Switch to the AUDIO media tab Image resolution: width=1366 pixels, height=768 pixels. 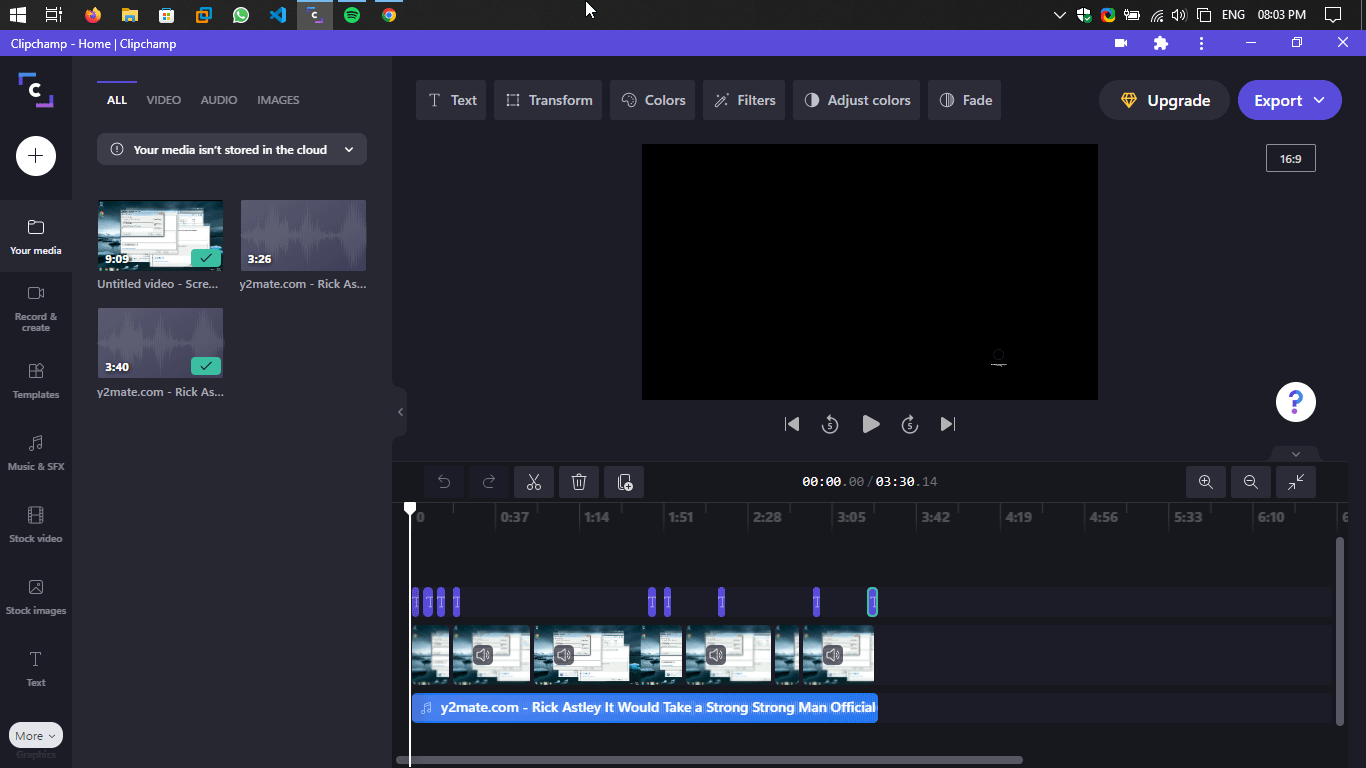(219, 100)
